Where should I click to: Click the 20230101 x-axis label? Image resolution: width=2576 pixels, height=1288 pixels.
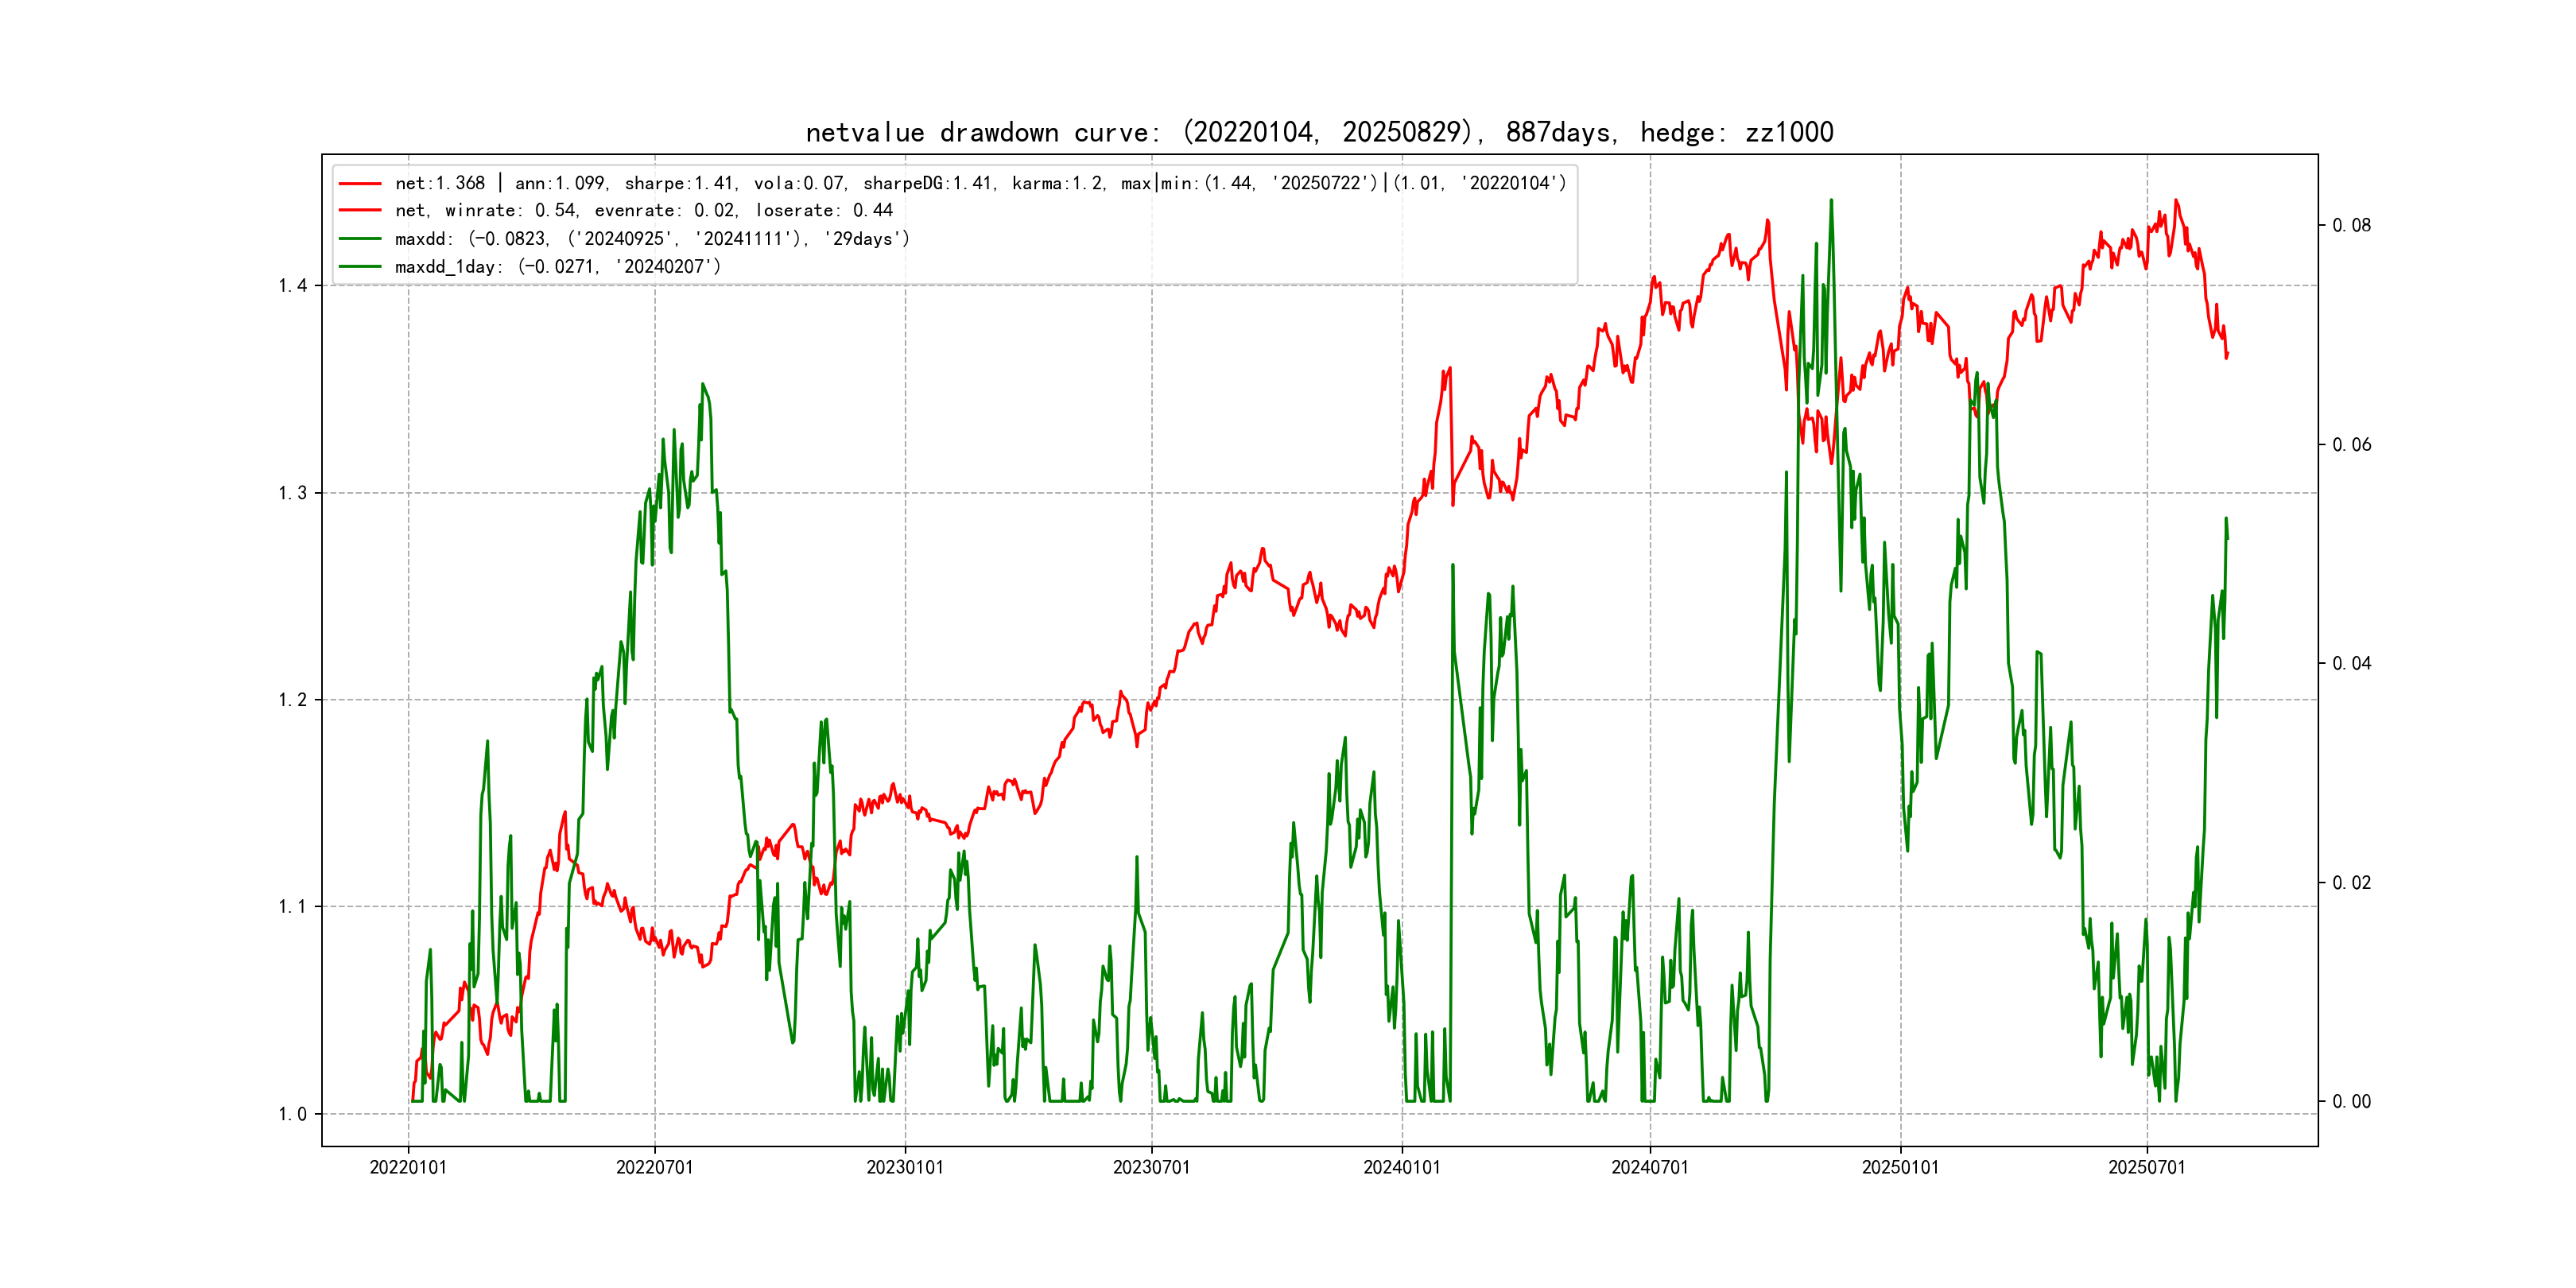(x=905, y=1167)
